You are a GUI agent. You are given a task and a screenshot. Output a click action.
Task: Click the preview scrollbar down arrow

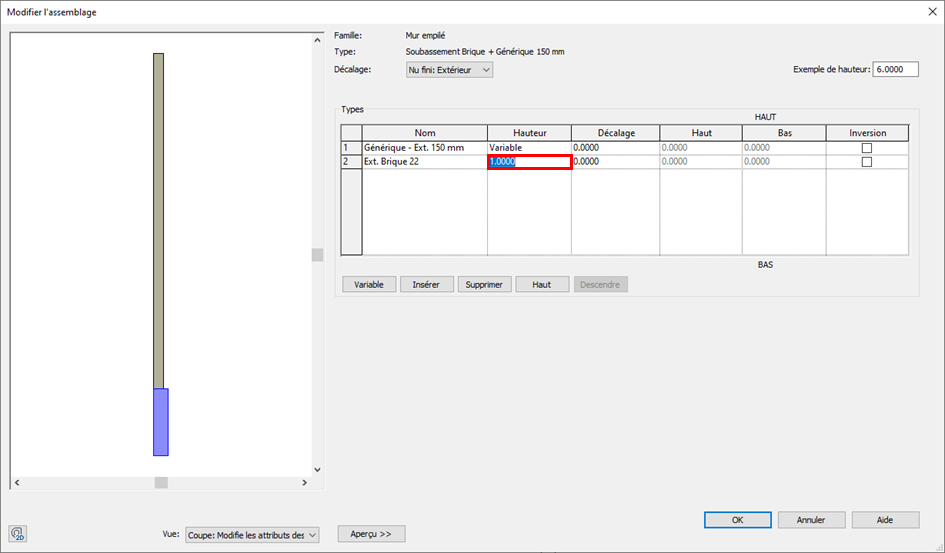(317, 469)
